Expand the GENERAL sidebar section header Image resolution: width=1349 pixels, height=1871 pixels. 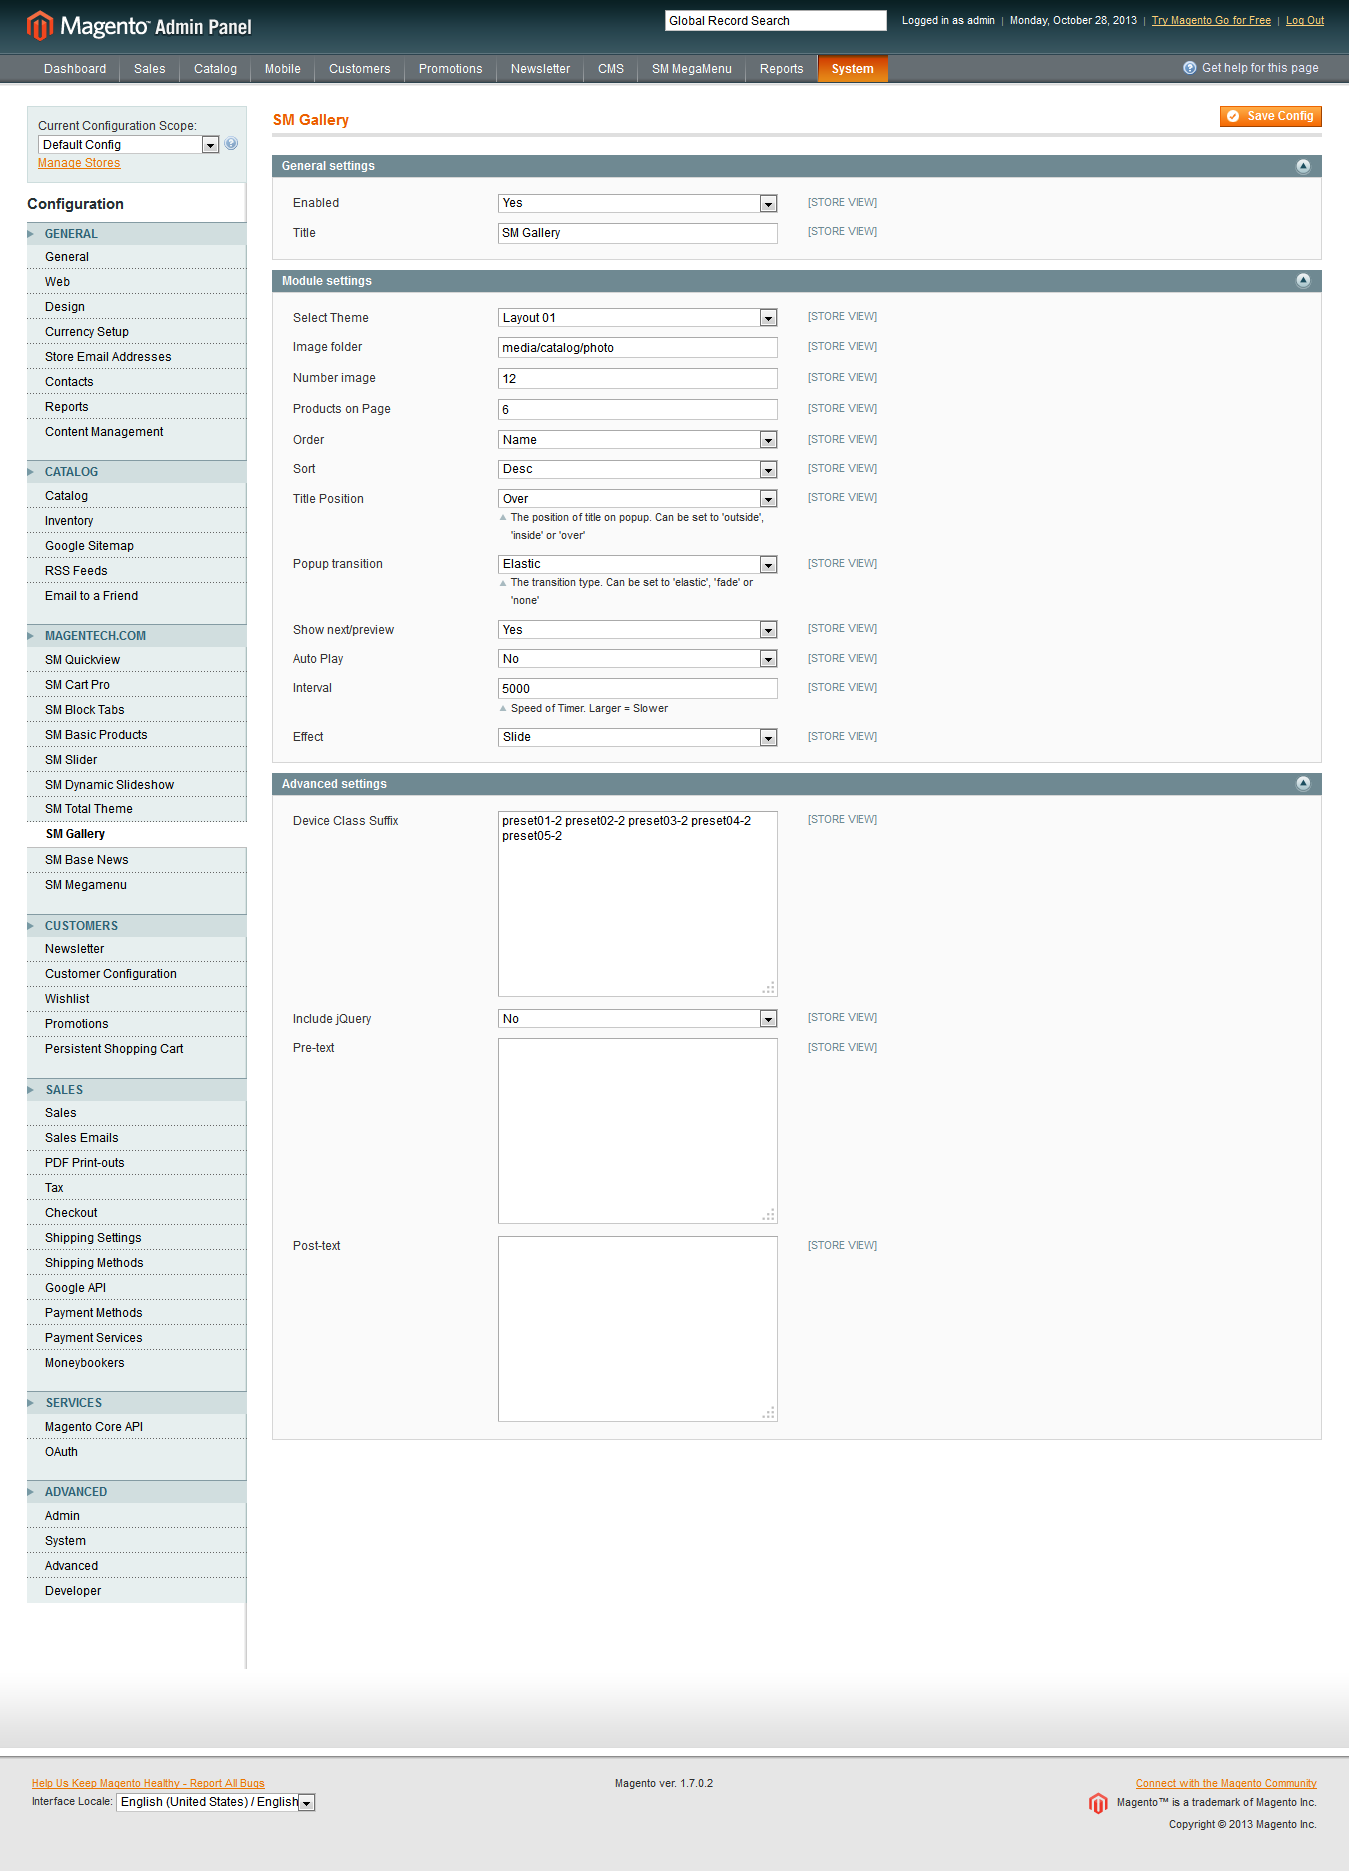point(136,234)
